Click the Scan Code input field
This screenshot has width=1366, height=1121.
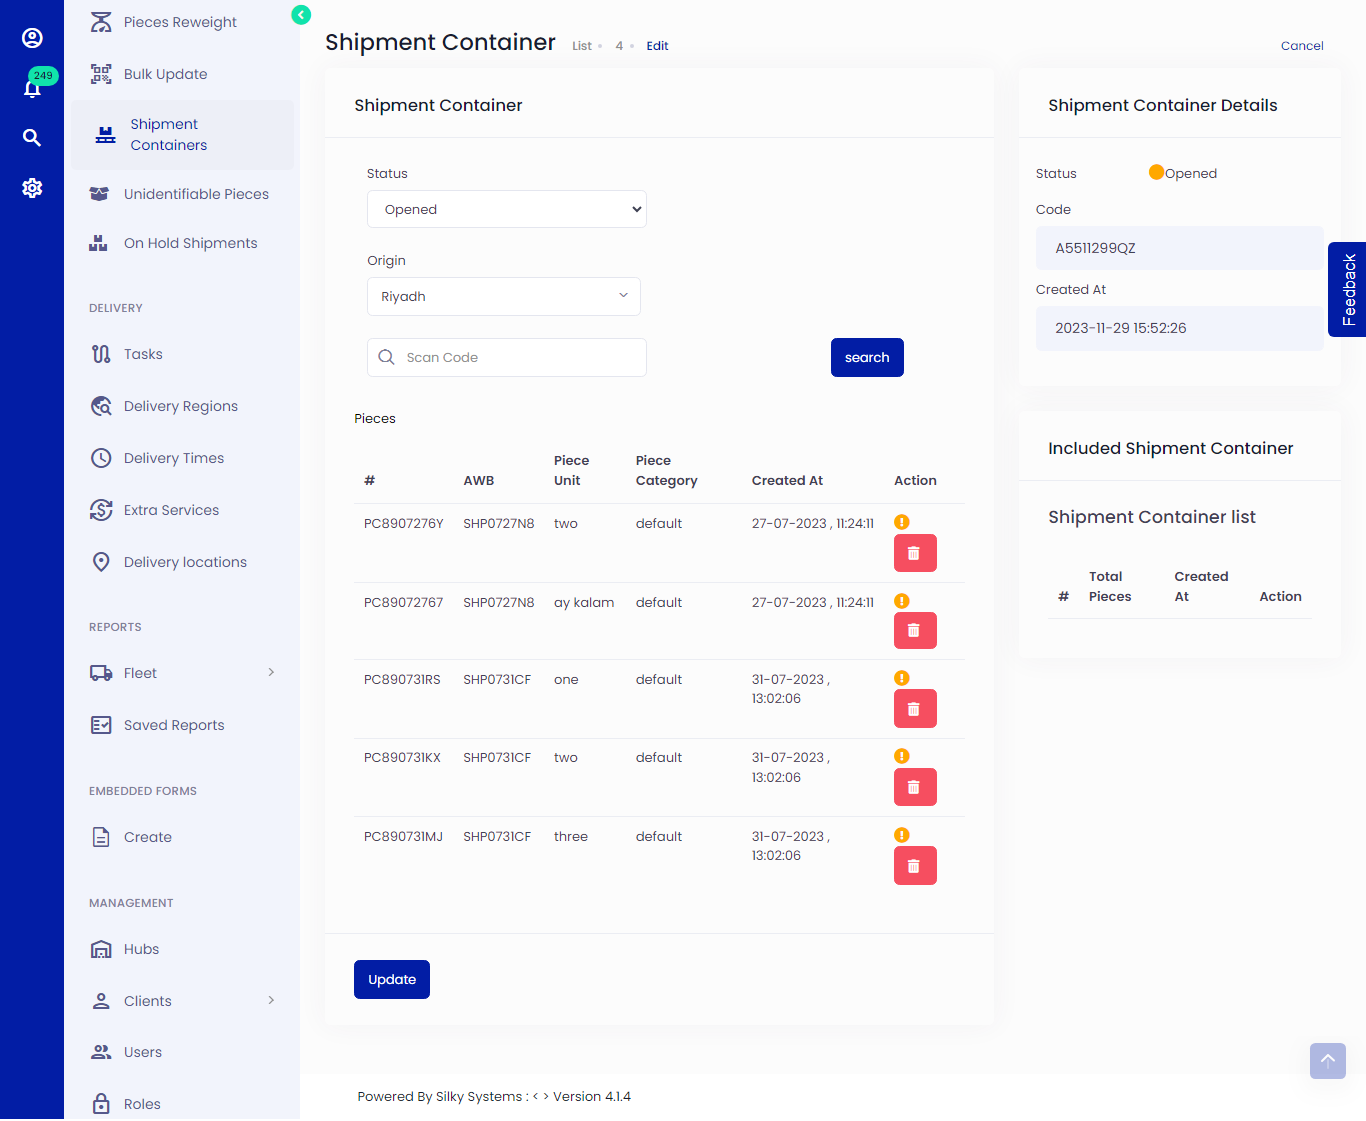520,358
